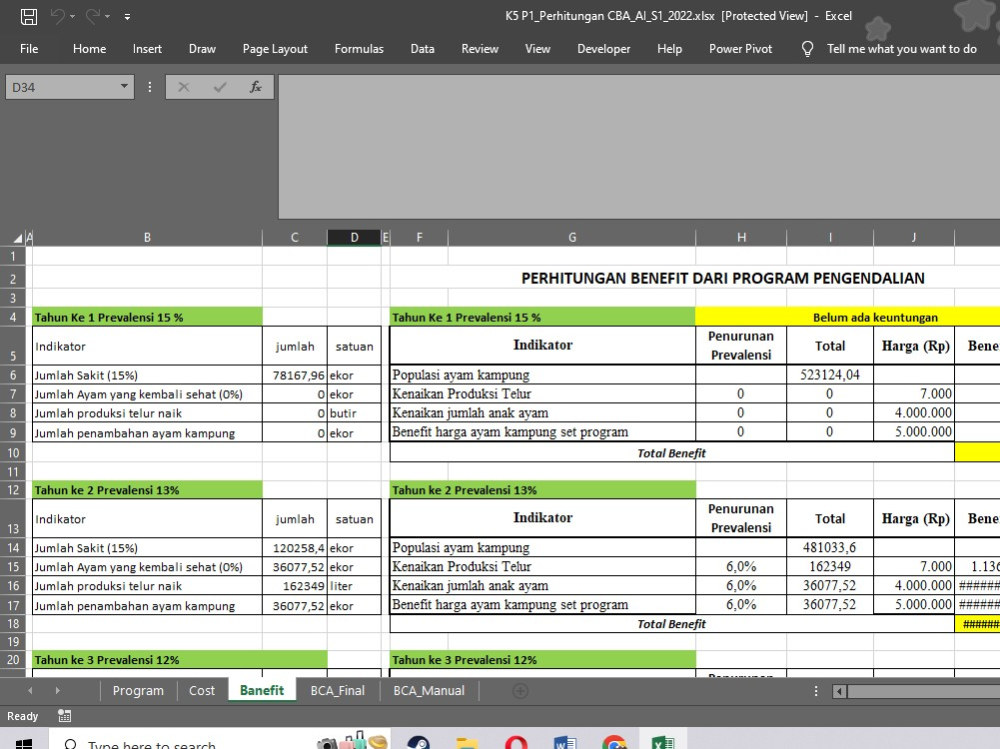Open the Help ribbon tab
This screenshot has height=749, width=1000.
tap(670, 48)
